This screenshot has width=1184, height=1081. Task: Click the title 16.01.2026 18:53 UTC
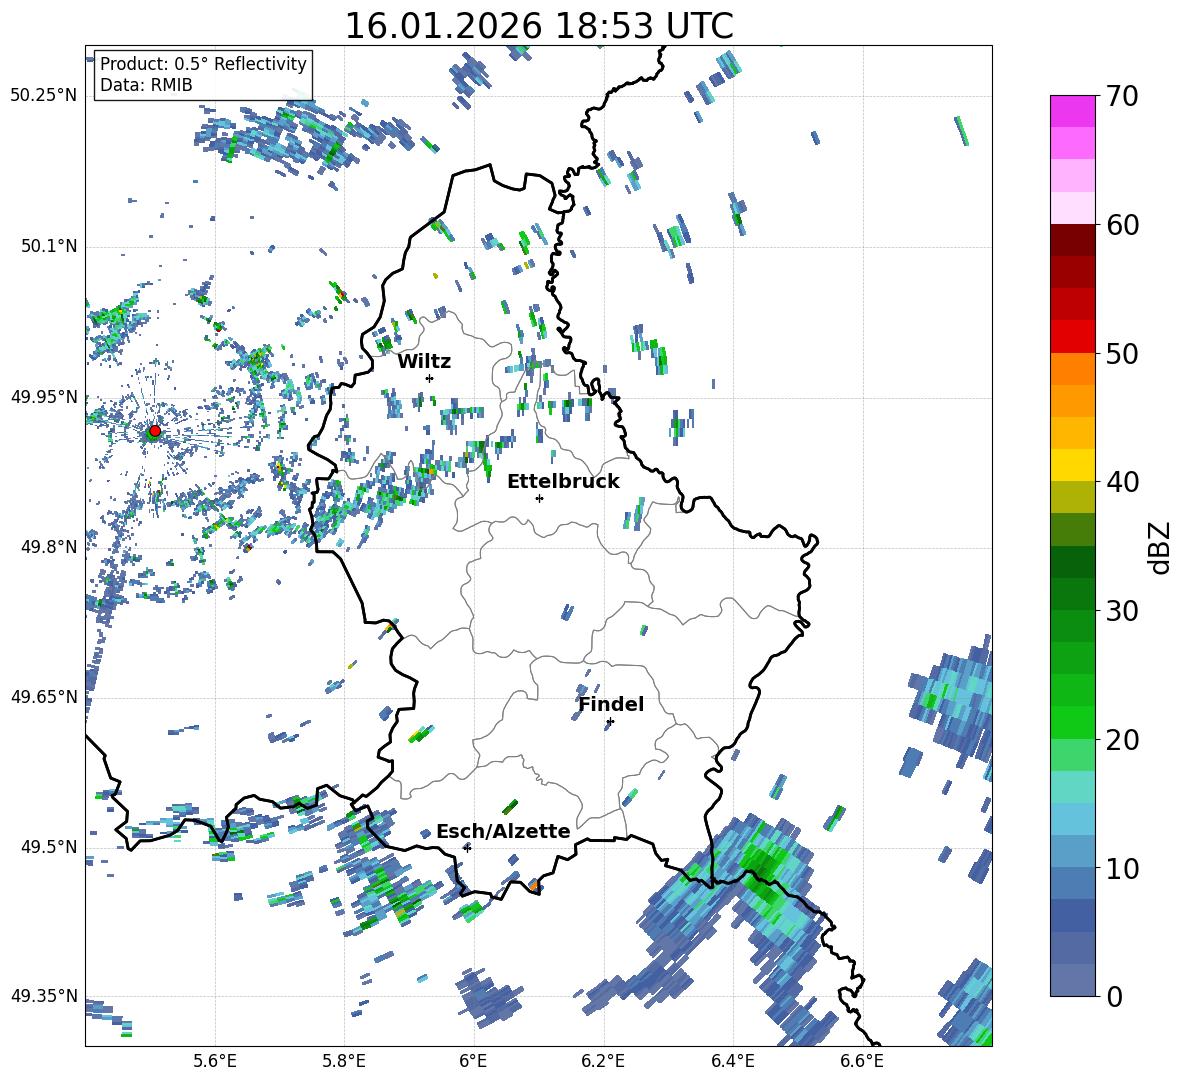coord(539,26)
